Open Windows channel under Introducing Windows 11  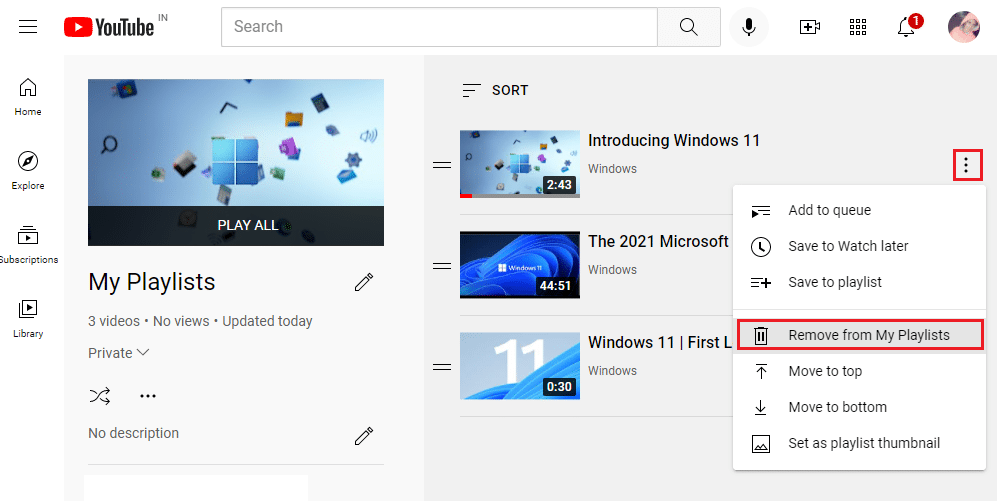[x=612, y=168]
